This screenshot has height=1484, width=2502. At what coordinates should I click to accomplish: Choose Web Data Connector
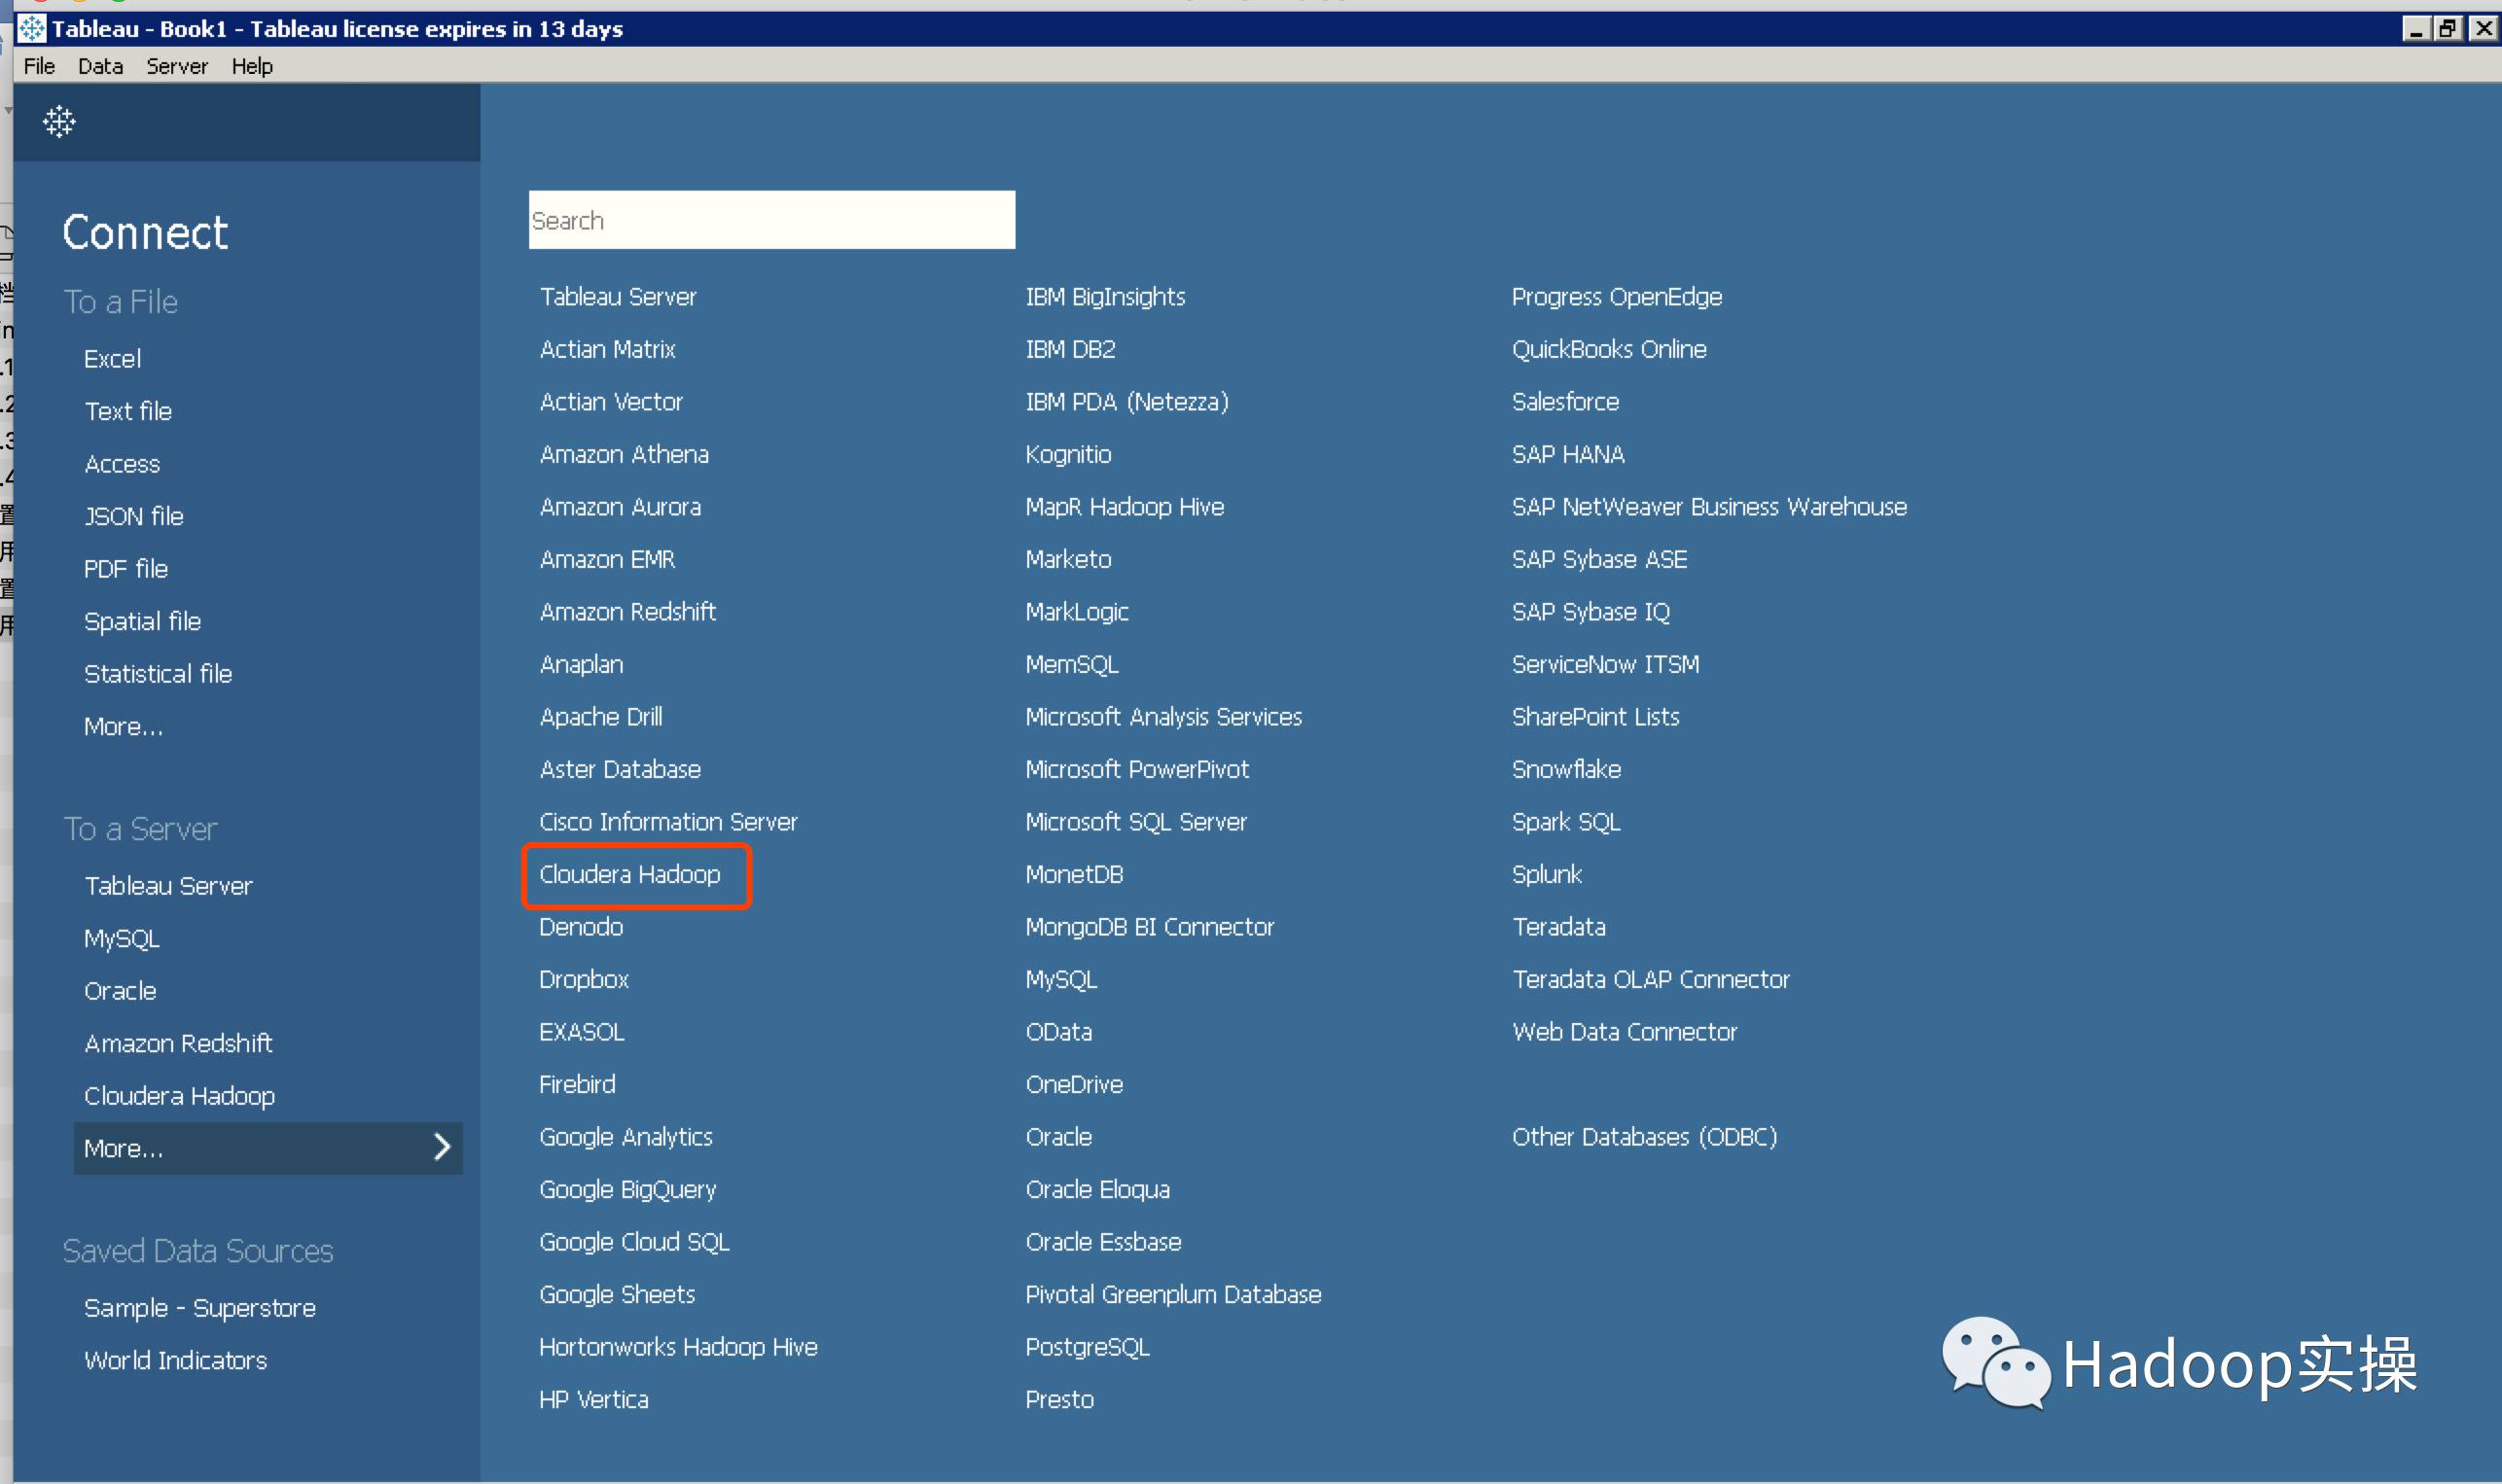(x=1624, y=1032)
